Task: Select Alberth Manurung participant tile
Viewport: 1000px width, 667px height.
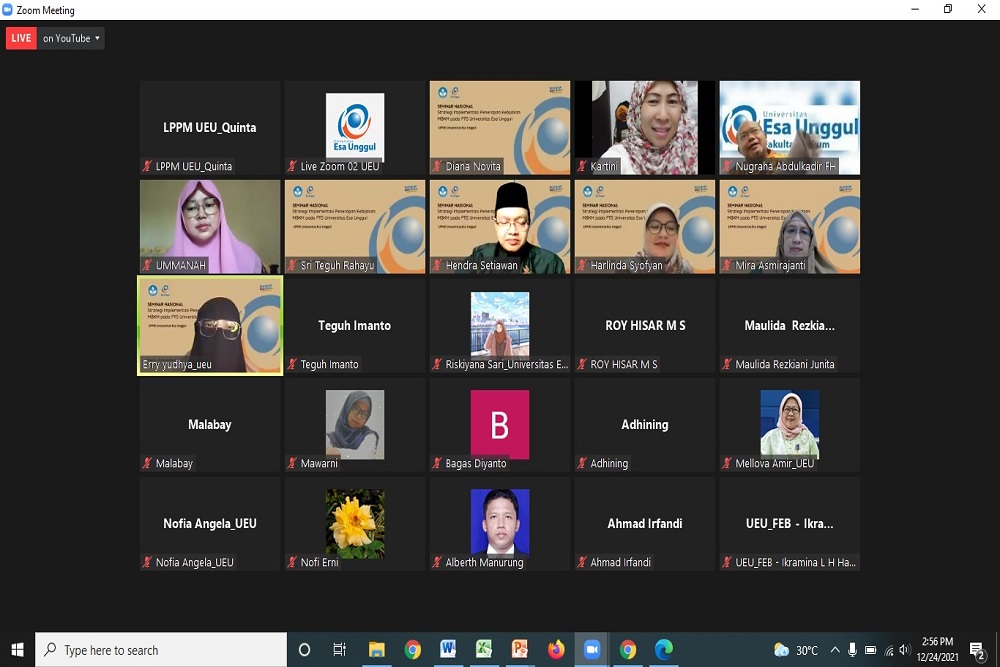Action: [499, 524]
